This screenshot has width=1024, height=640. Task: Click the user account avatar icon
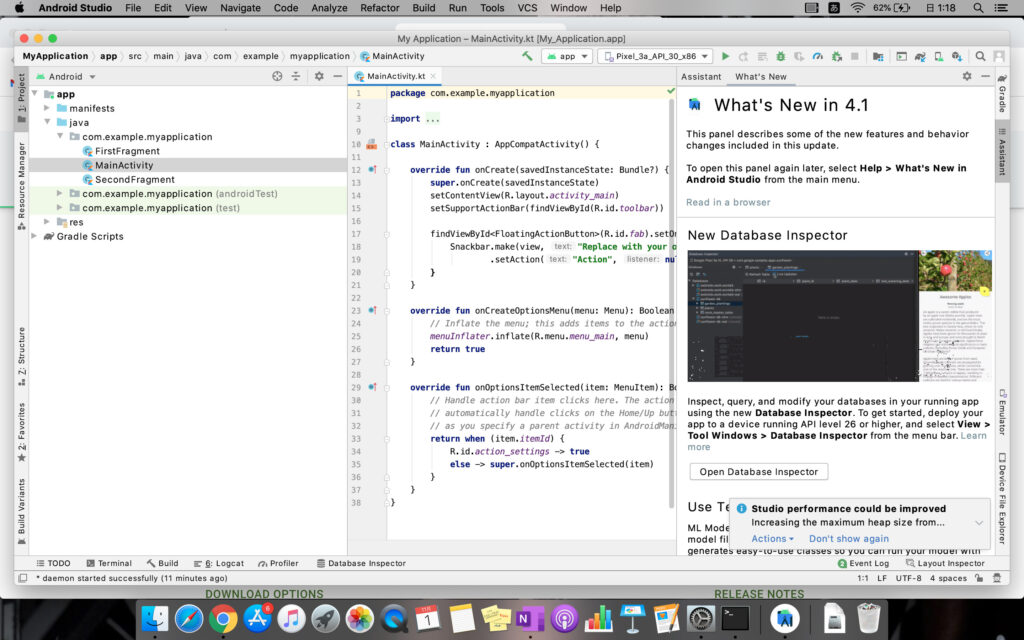(999, 56)
